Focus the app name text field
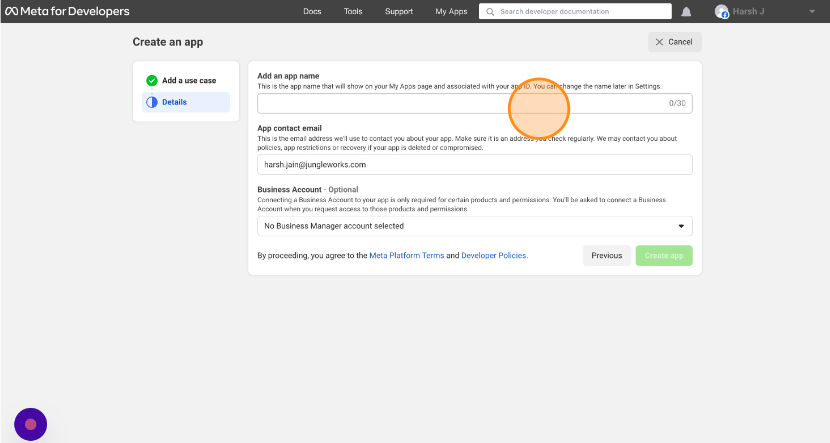Viewport: 830px width, 443px height. (460, 104)
